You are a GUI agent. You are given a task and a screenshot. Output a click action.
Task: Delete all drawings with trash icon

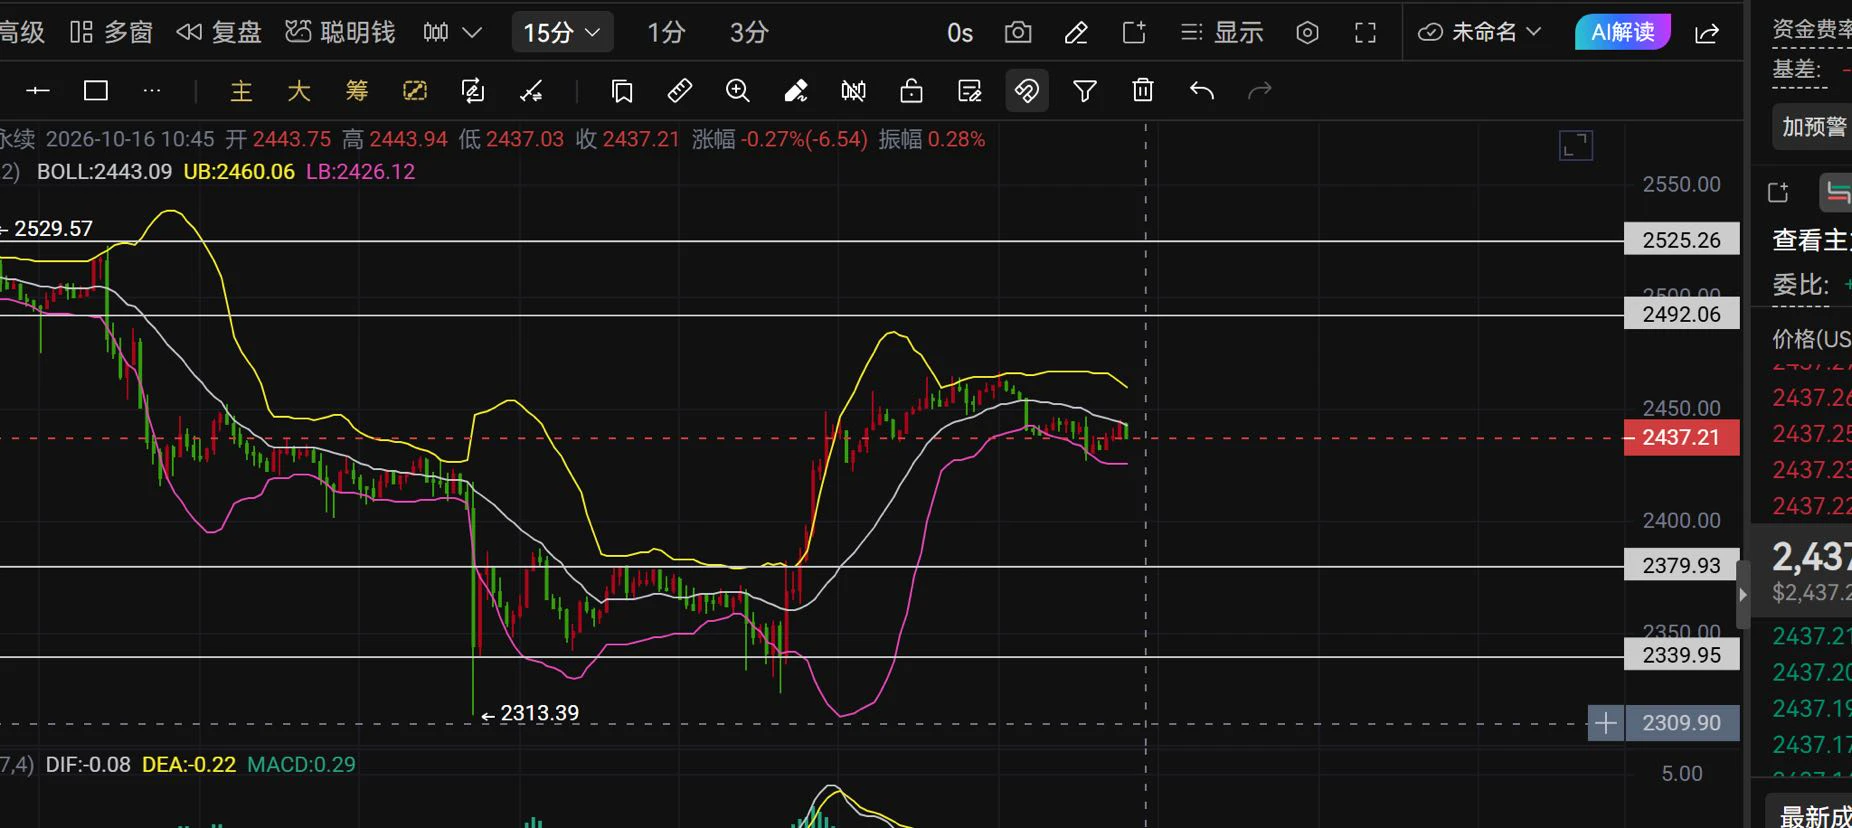click(x=1143, y=91)
